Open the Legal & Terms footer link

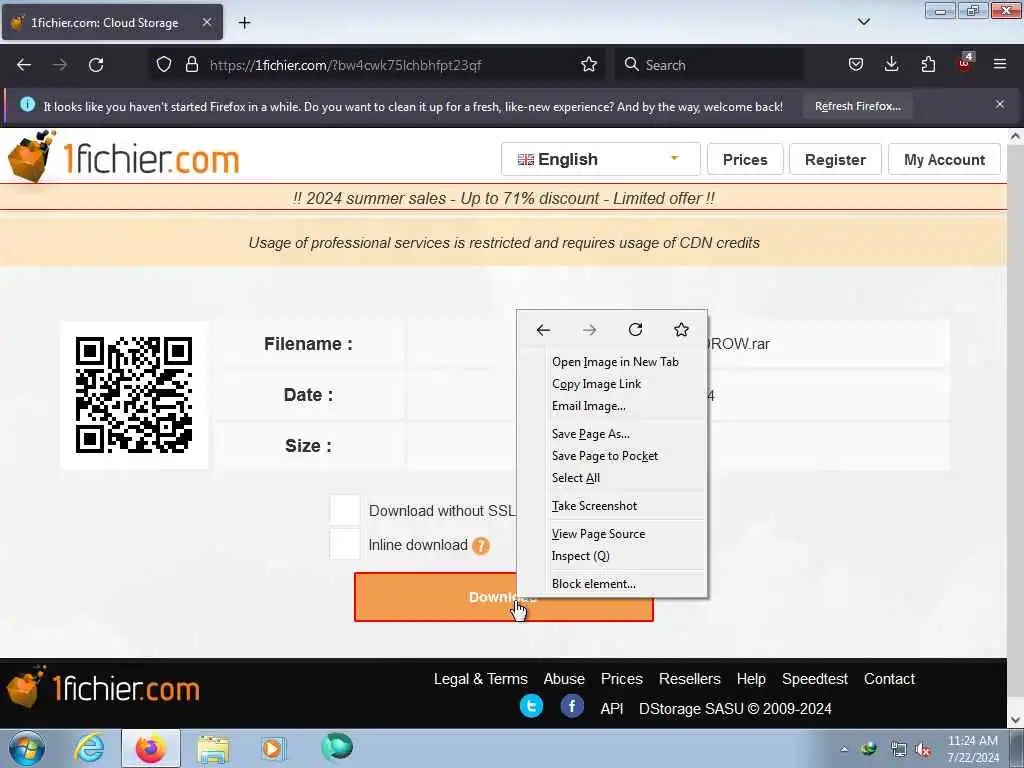(481, 679)
